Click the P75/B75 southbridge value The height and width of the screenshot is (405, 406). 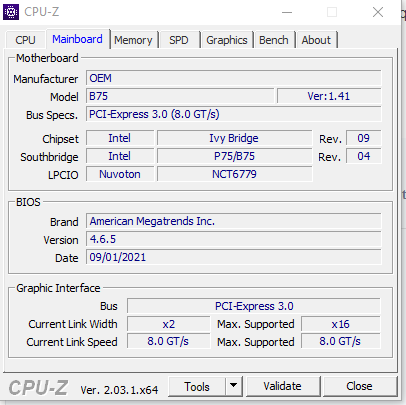[235, 156]
